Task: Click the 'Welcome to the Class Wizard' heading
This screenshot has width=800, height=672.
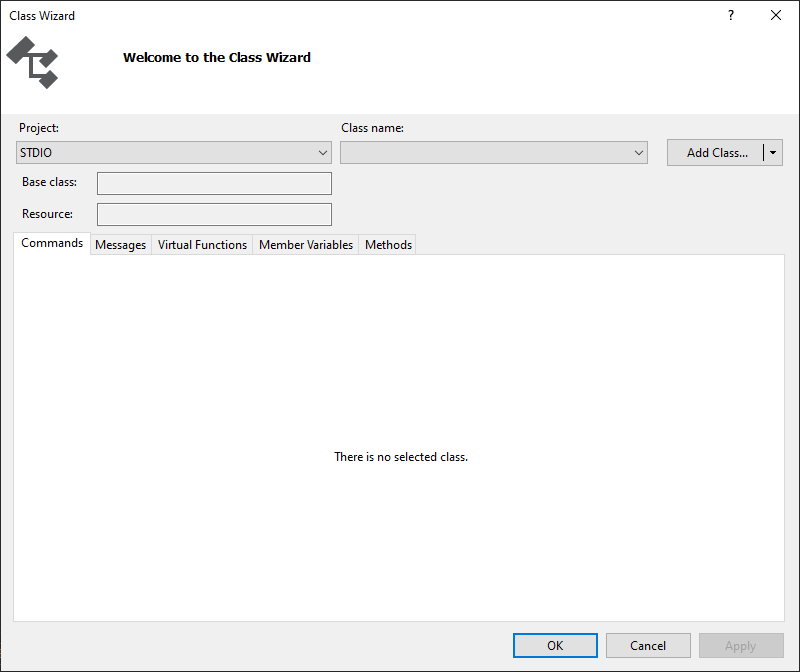Action: point(217,57)
